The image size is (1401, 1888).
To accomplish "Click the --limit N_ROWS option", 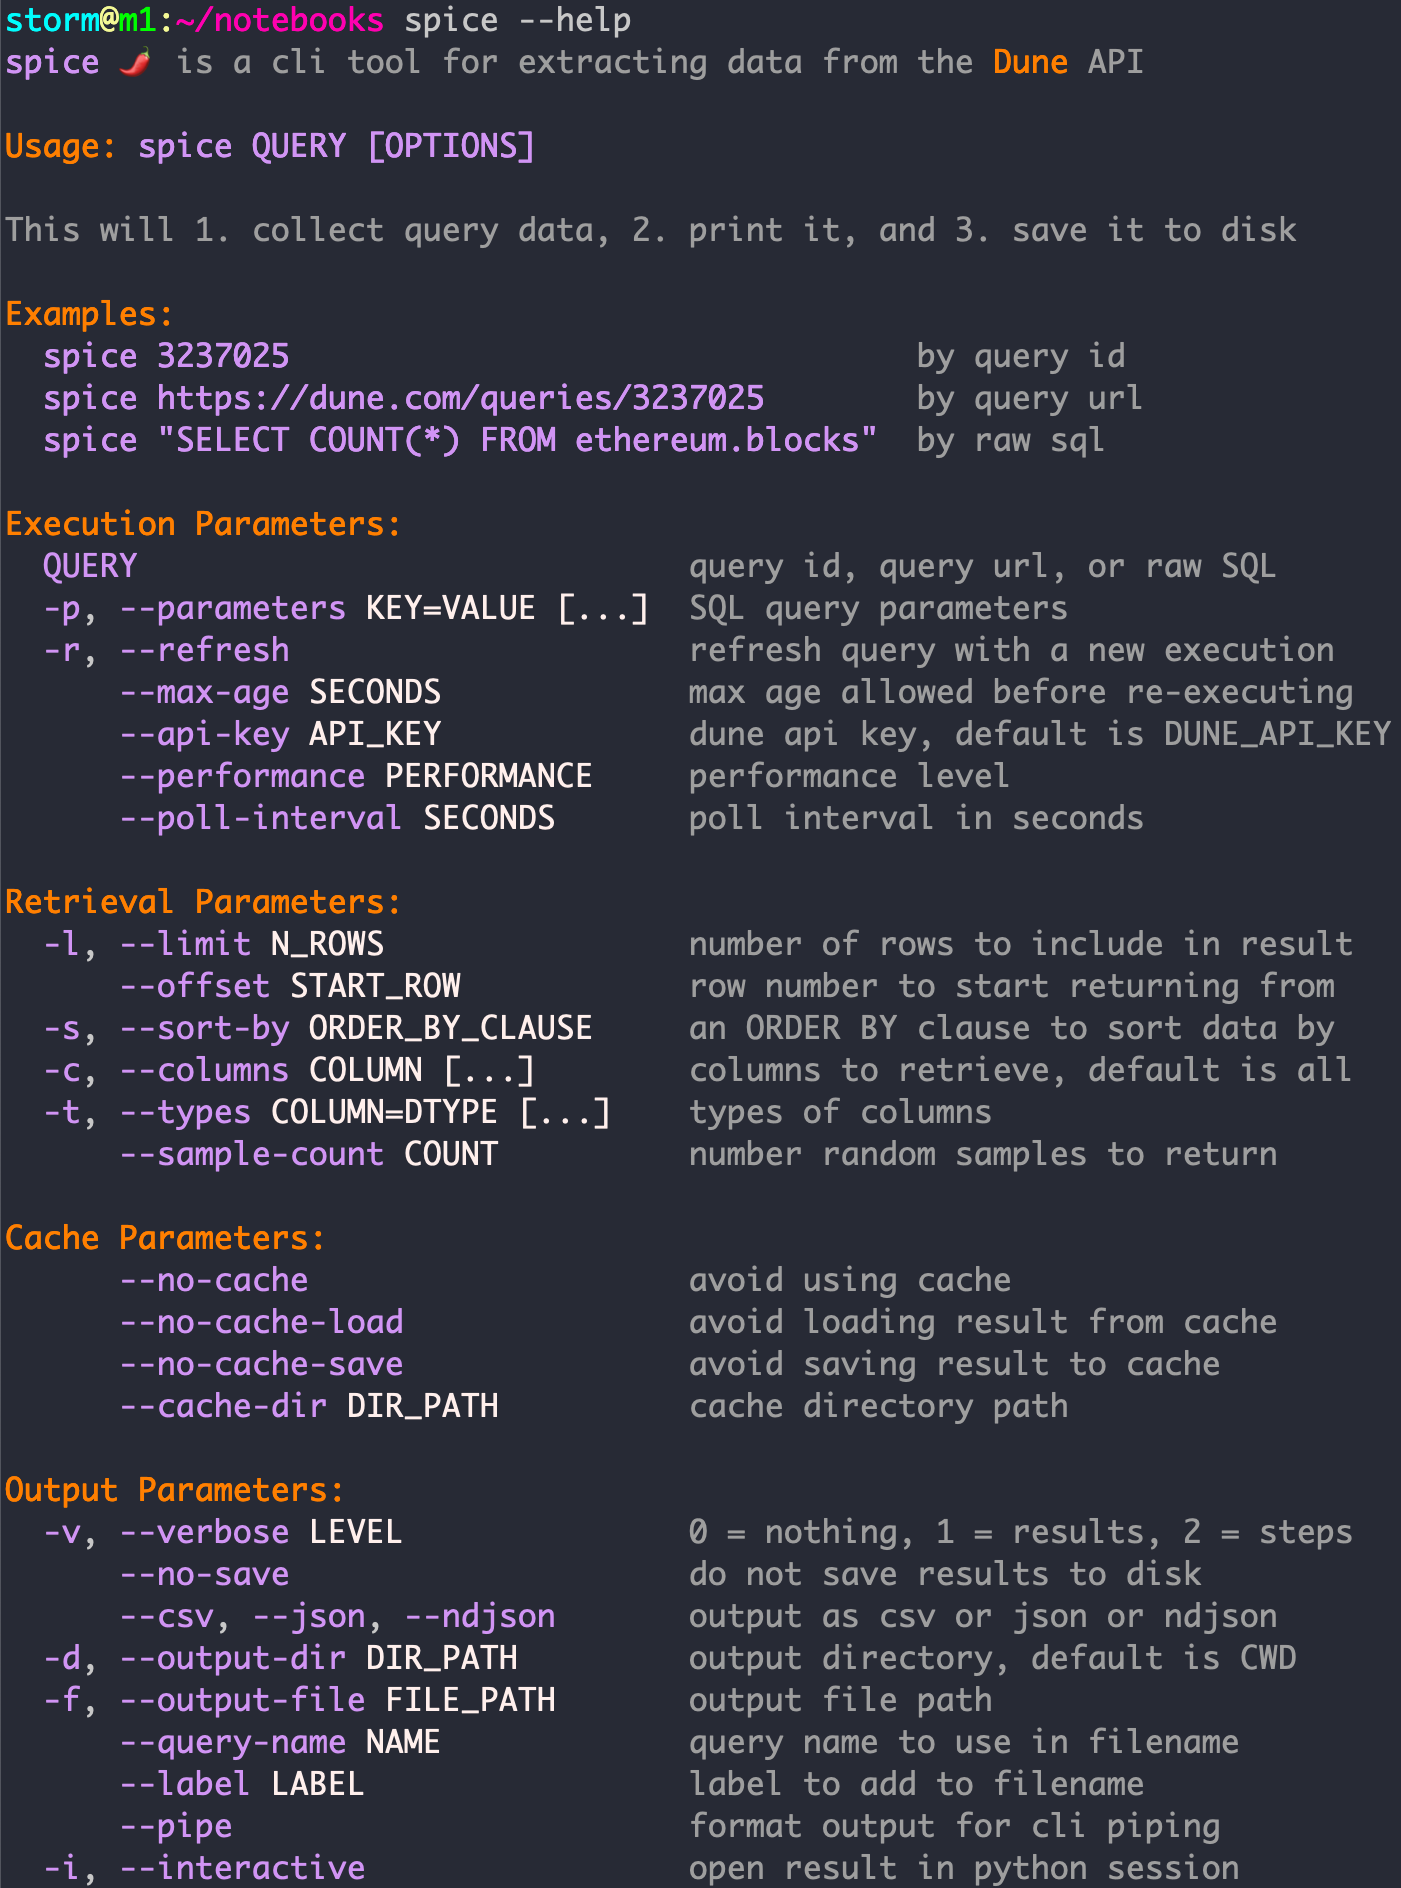I will (251, 944).
